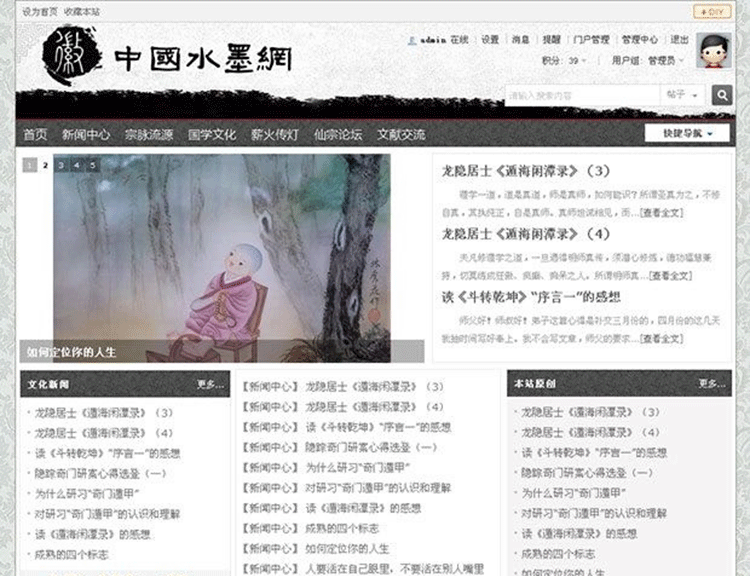Open the admin avatar picture
Screen dimensions: 750x576
714,50
